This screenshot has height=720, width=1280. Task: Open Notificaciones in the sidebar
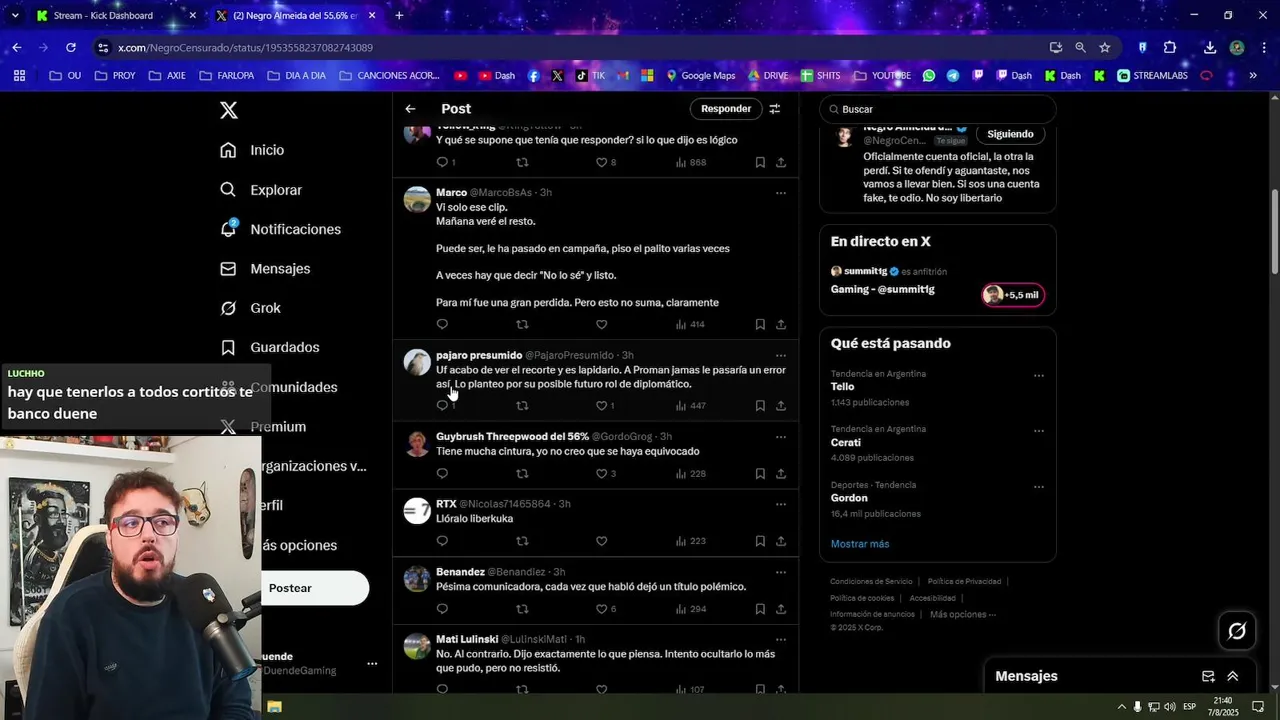[x=280, y=229]
